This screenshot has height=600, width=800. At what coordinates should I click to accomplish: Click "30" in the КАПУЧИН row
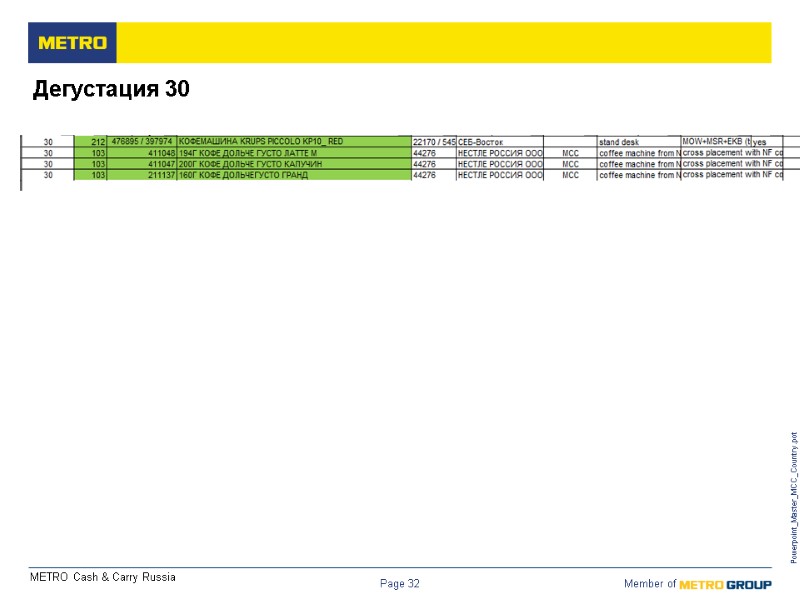tap(48, 164)
